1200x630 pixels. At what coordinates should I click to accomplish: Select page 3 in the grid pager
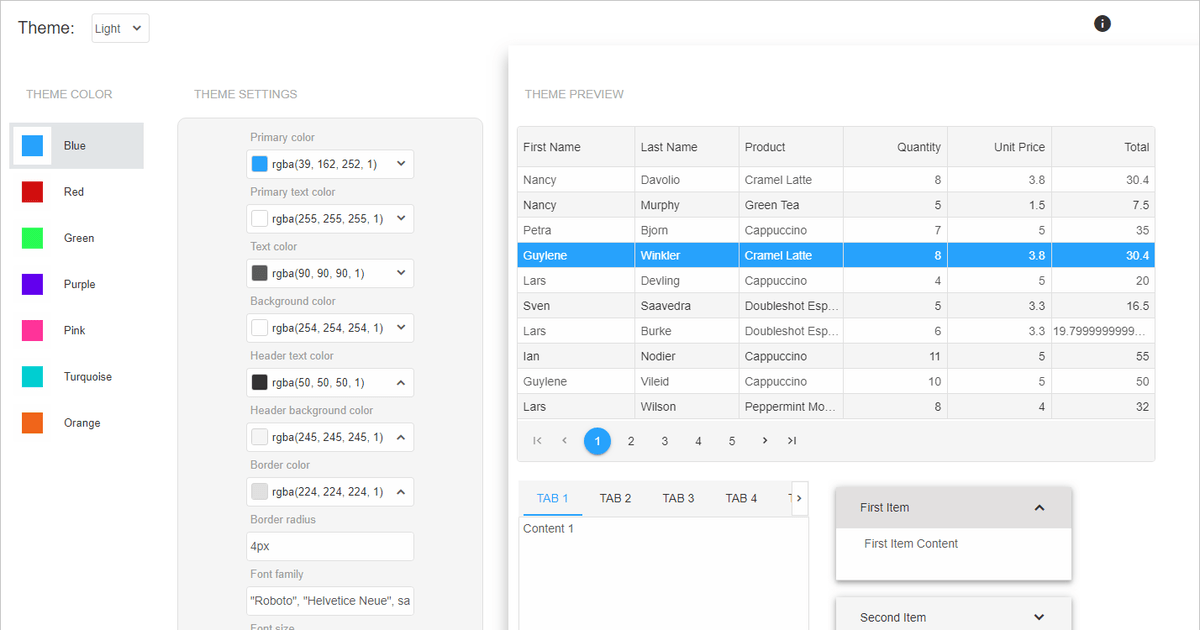[664, 440]
